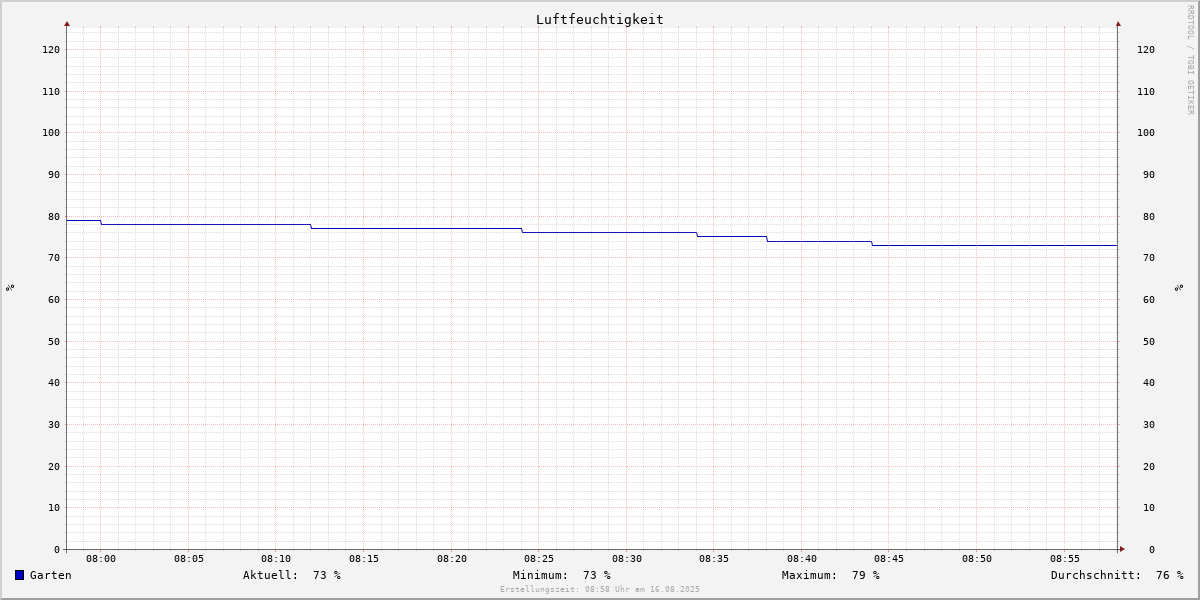Click the Garten legend label
The image size is (1200, 600).
(50, 575)
